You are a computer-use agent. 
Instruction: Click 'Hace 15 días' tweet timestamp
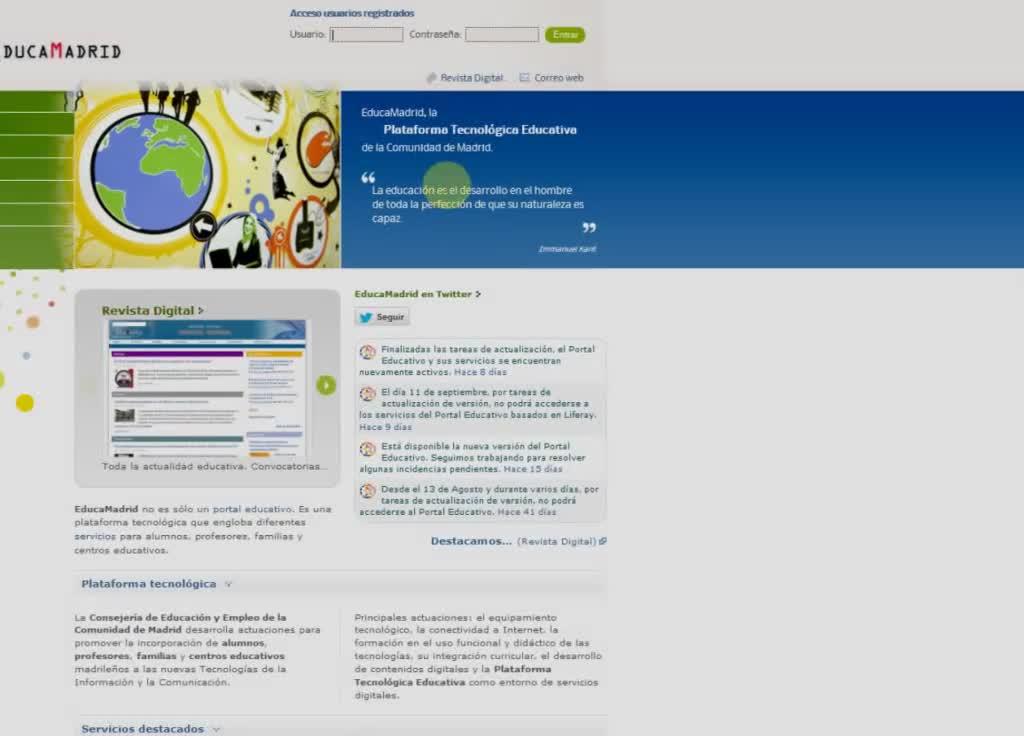click(x=533, y=470)
